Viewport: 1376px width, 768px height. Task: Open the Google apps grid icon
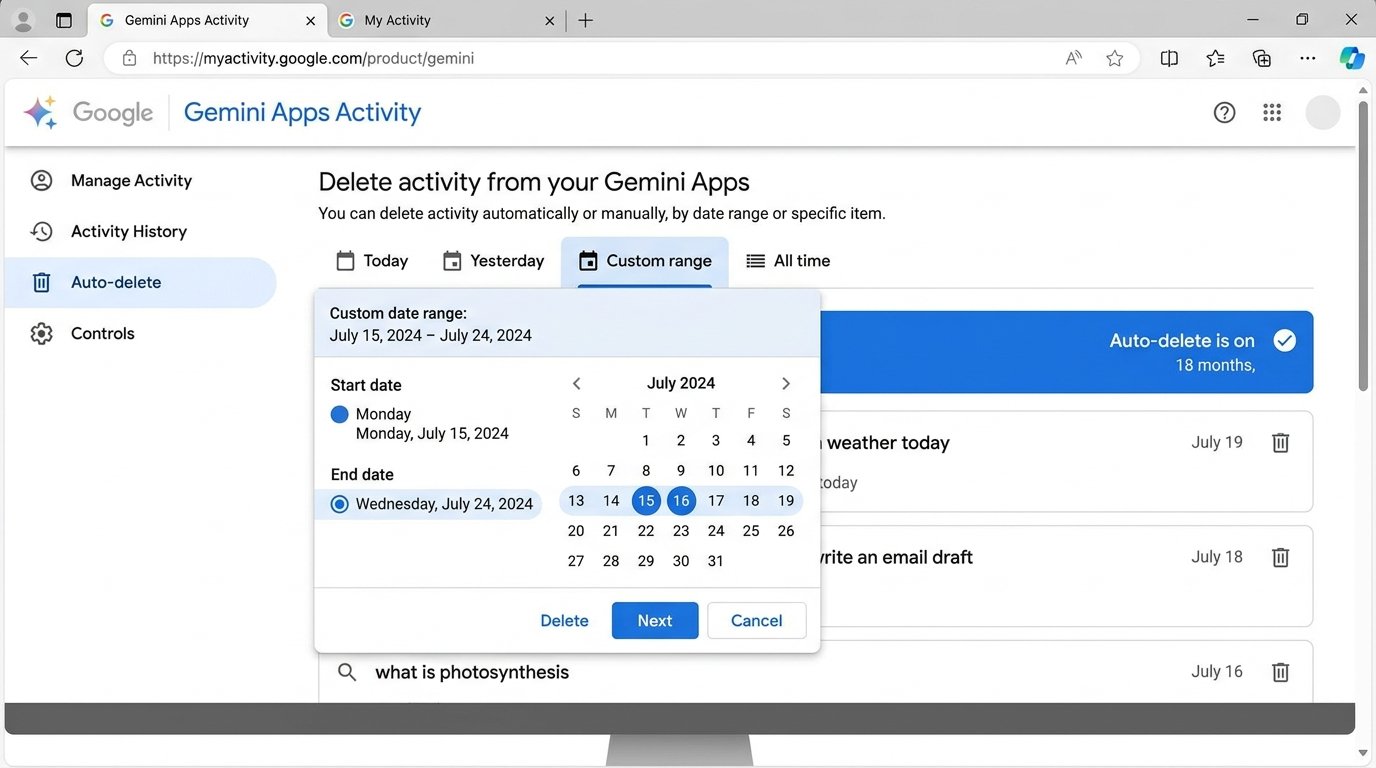pos(1272,112)
